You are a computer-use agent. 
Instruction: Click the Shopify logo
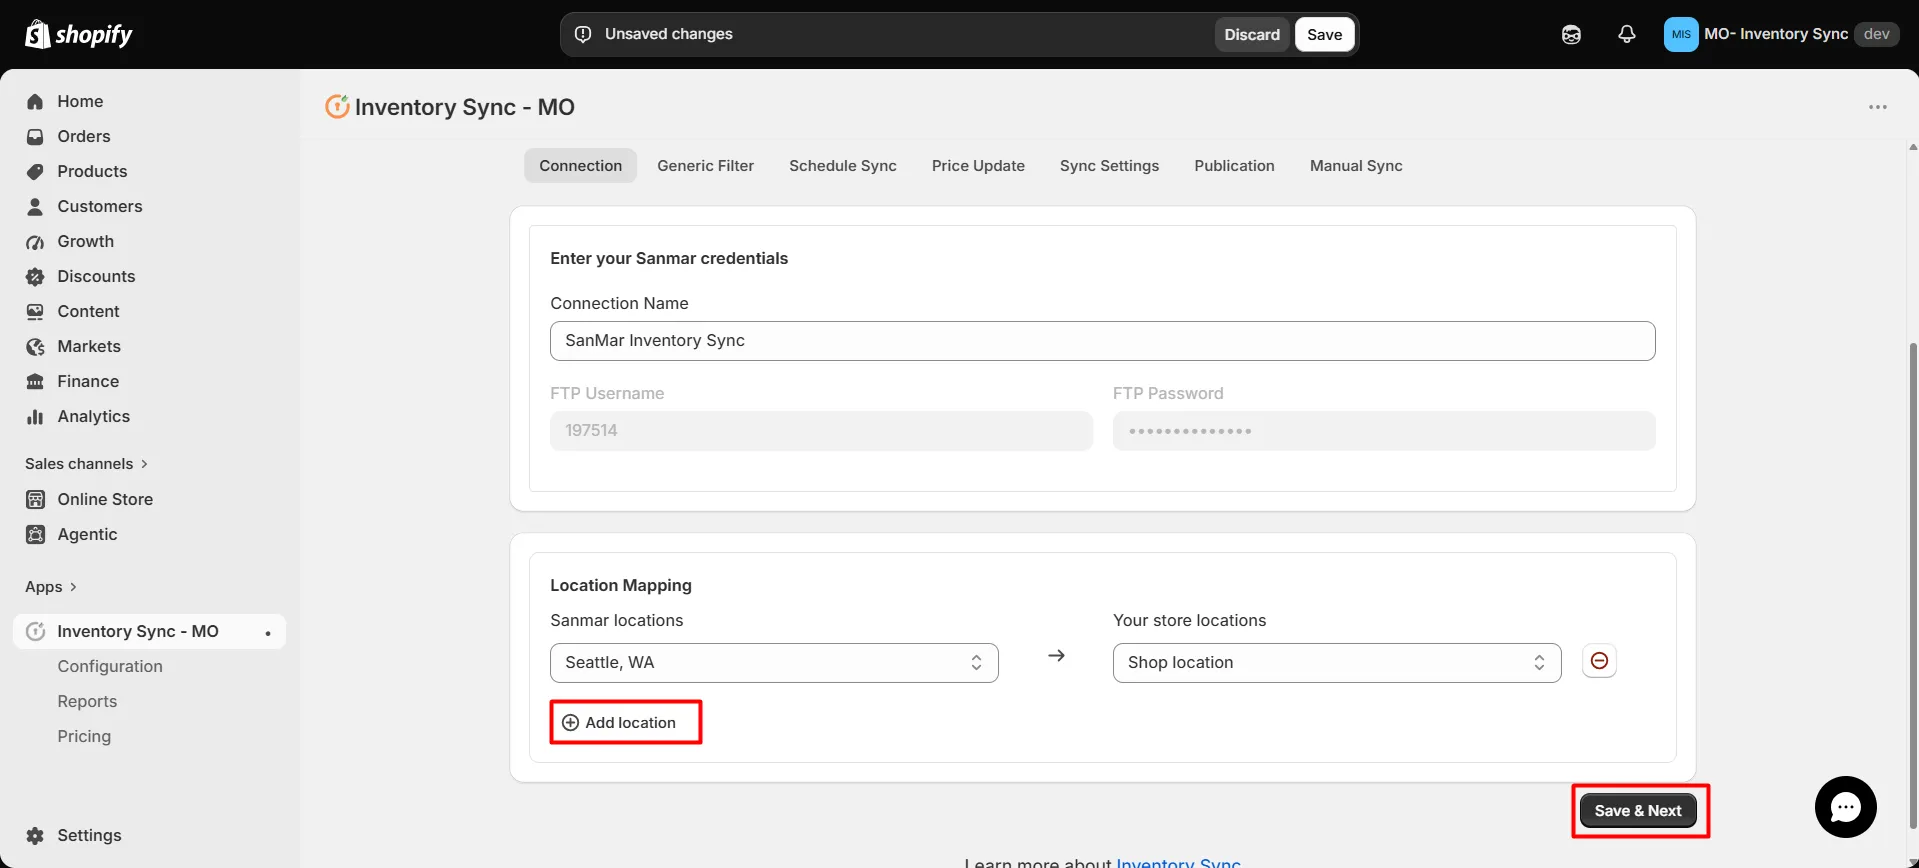(79, 34)
